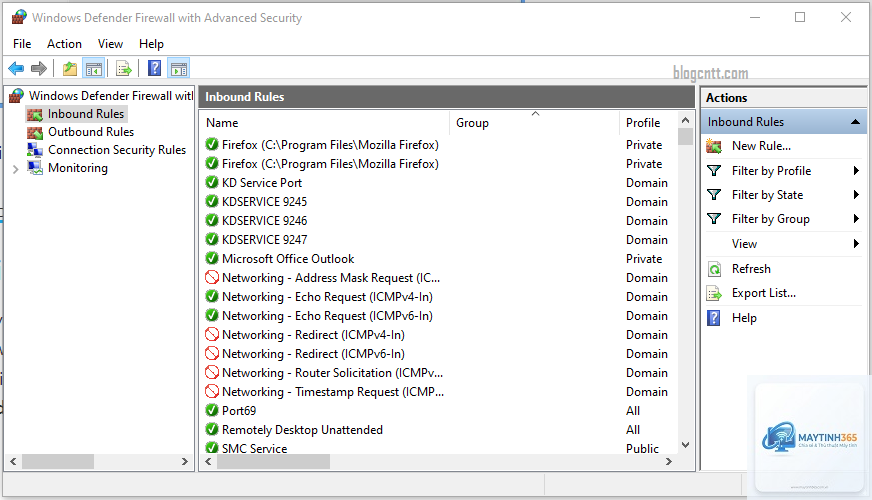872x500 pixels.
Task: Click blocked icon of Address Mask Request rule
Action: [x=212, y=277]
